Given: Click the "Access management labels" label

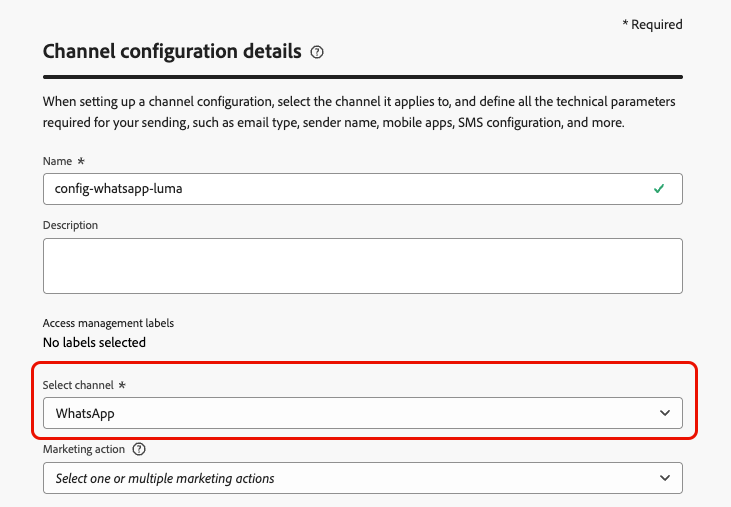Looking at the screenshot, I should [x=108, y=323].
